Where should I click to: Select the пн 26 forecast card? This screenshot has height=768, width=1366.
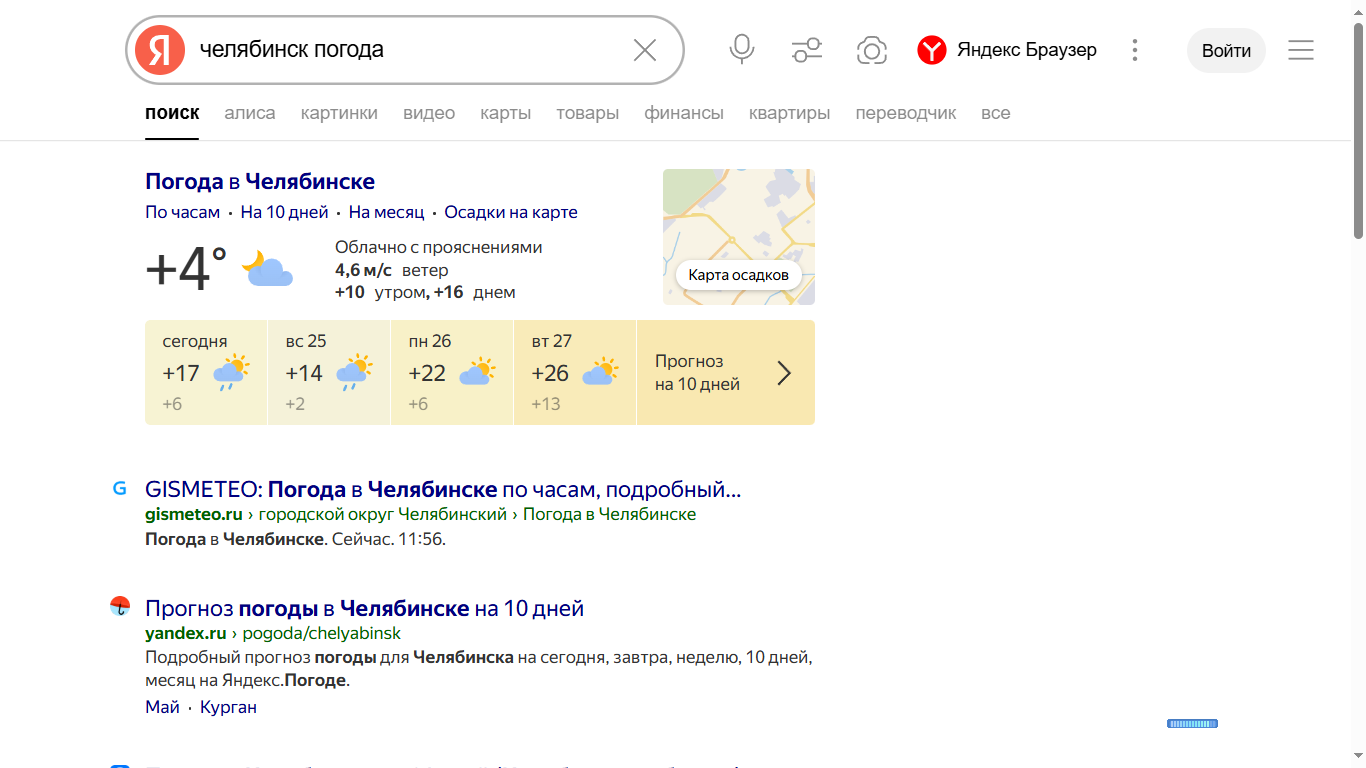(x=452, y=372)
